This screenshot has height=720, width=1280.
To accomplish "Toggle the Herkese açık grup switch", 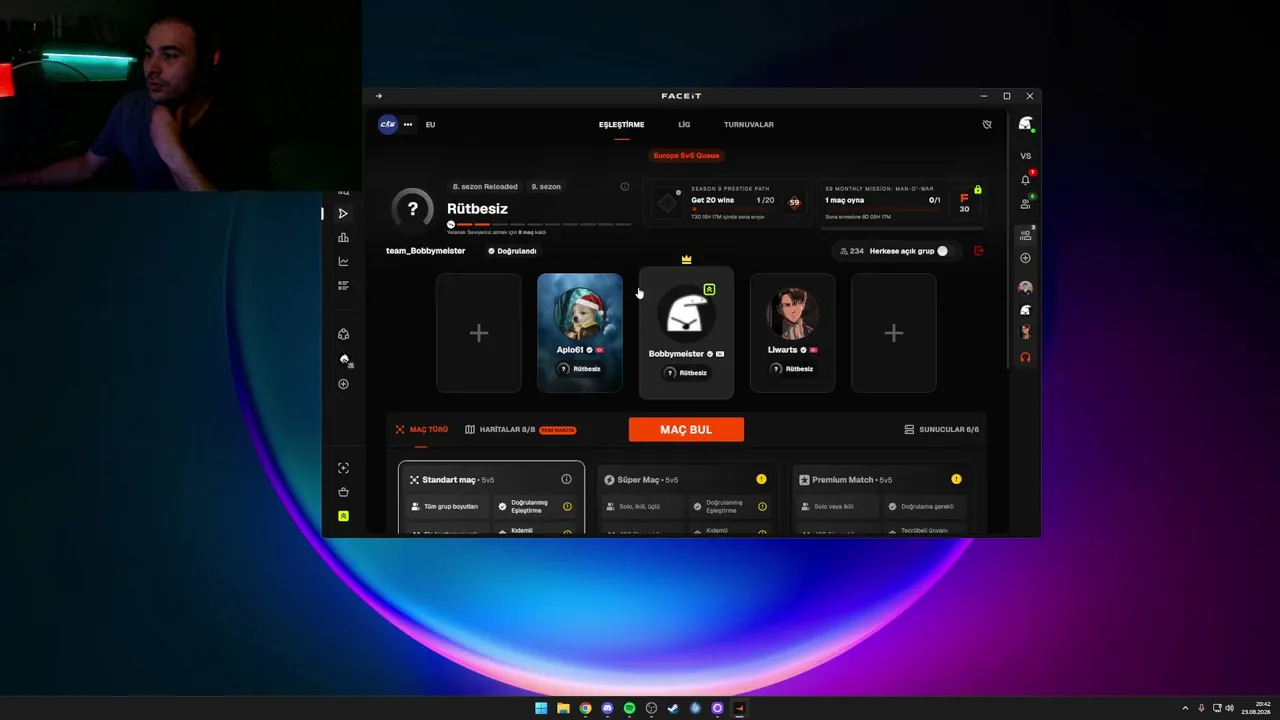I will pos(945,251).
